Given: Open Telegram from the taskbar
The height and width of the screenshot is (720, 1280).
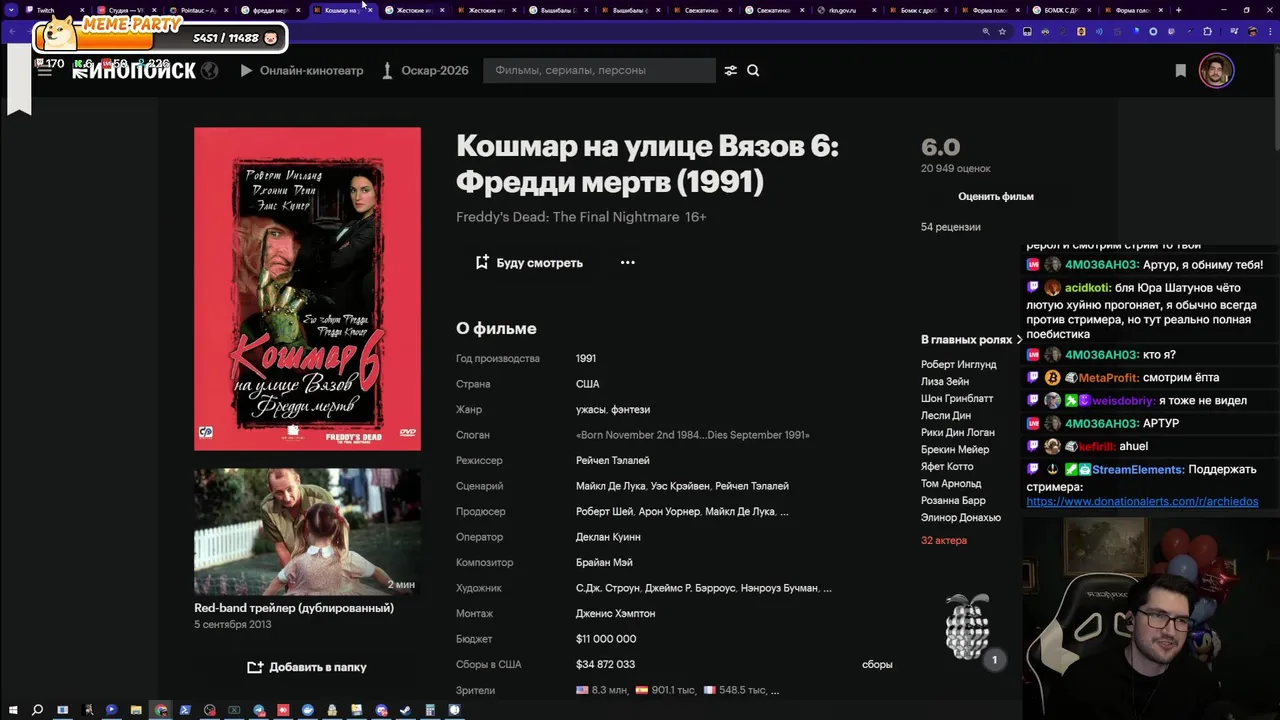Looking at the screenshot, I should tap(259, 710).
